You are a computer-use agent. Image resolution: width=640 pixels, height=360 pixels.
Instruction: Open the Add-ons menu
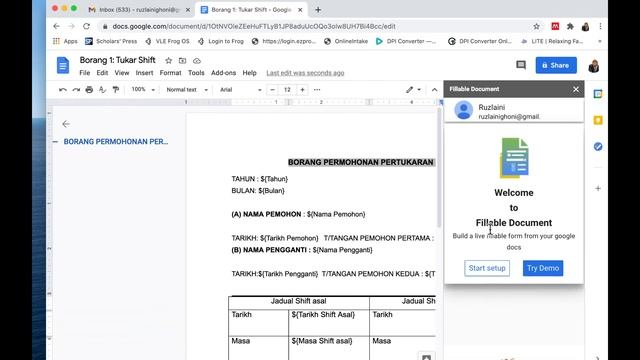click(223, 73)
